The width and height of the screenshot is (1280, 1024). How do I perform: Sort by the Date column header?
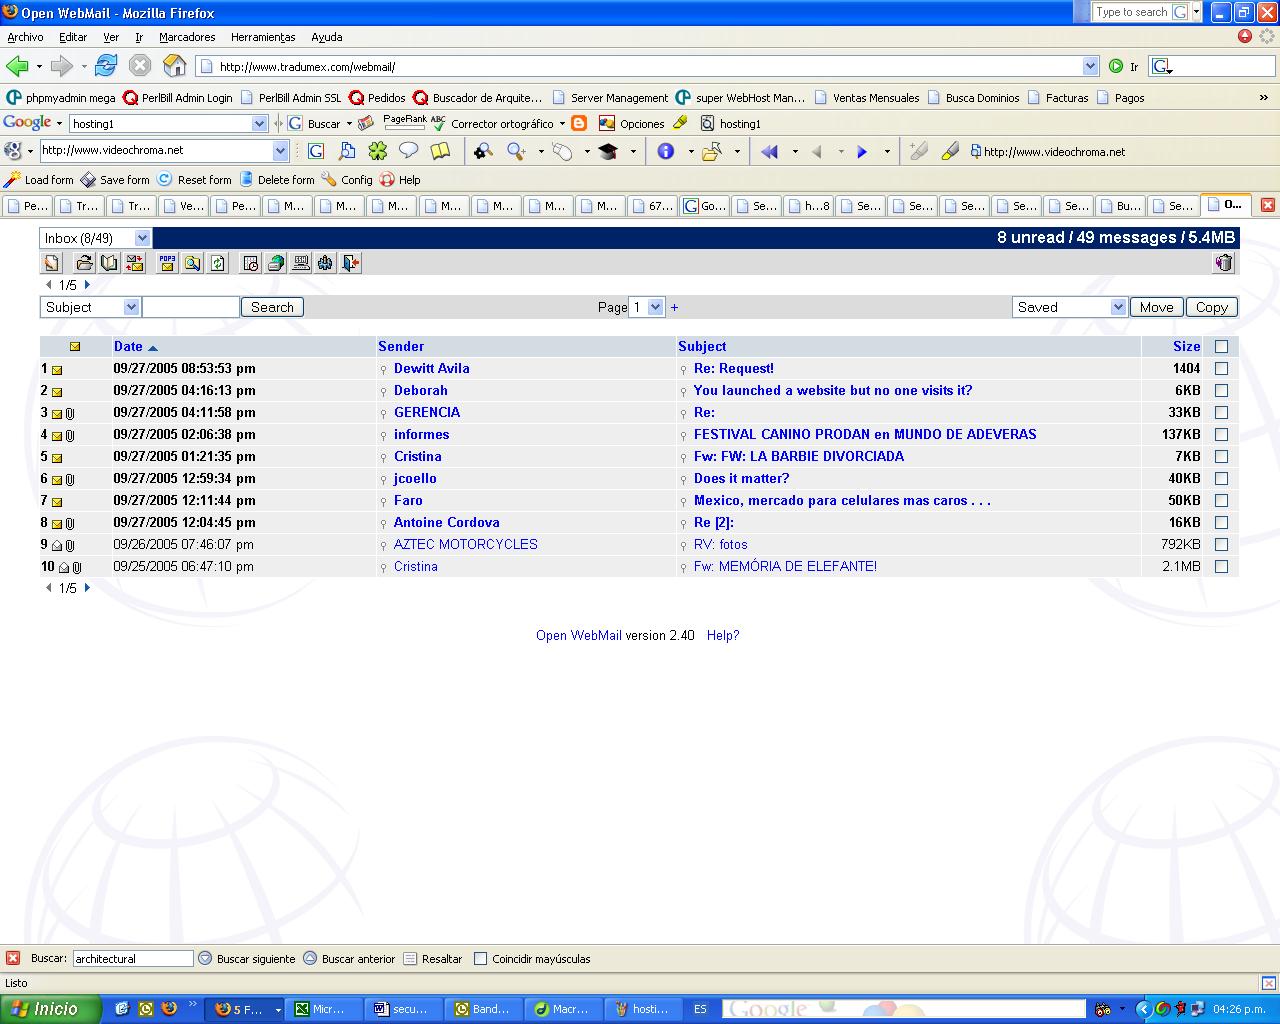[128, 346]
